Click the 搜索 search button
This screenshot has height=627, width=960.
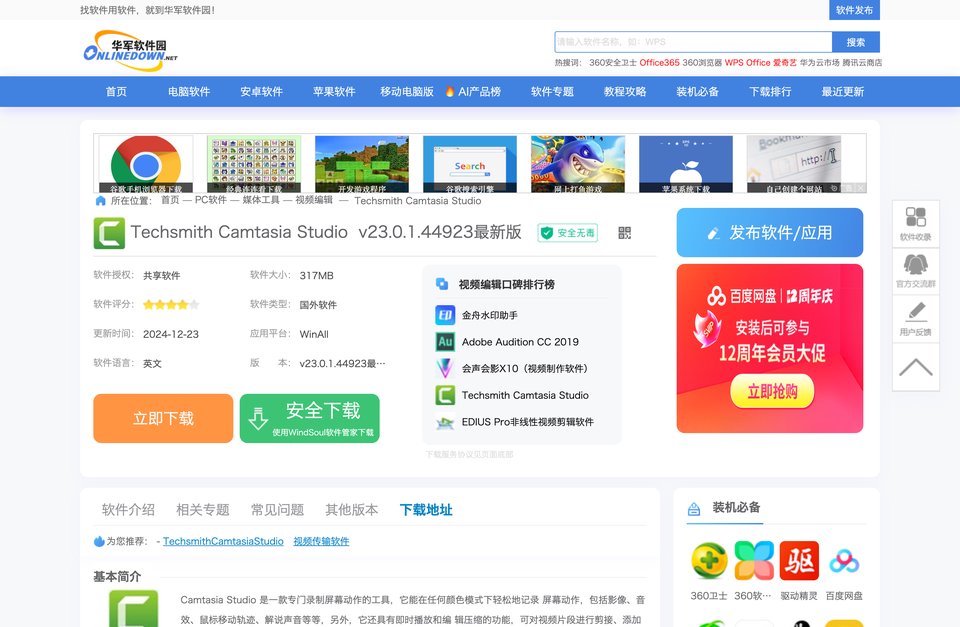click(856, 42)
